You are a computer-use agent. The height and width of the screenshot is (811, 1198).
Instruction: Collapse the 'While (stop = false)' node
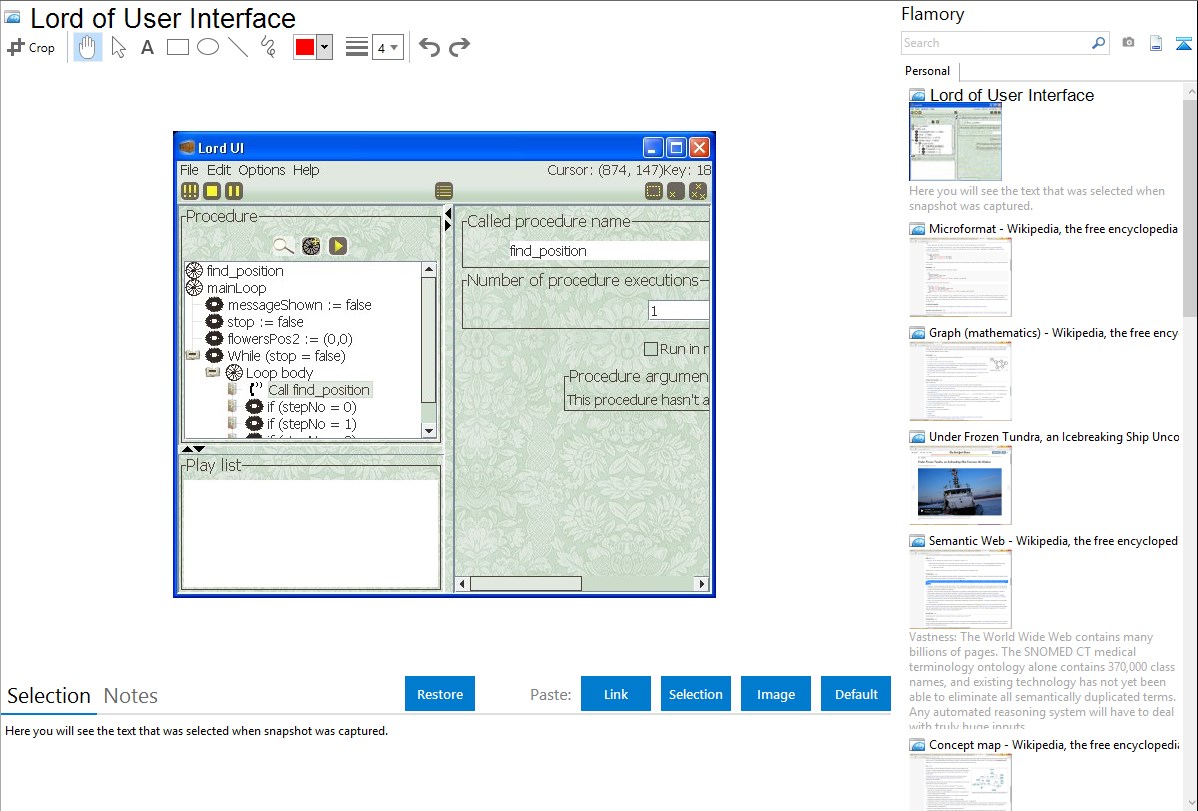pyautogui.click(x=193, y=355)
